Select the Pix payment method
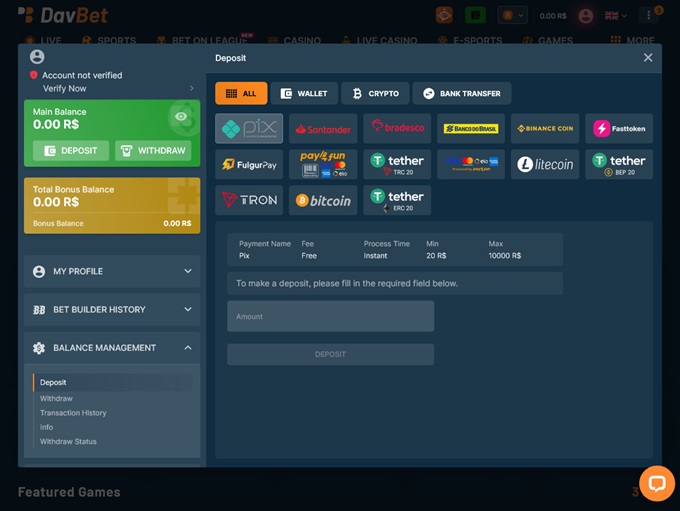Image resolution: width=680 pixels, height=511 pixels. [x=249, y=129]
